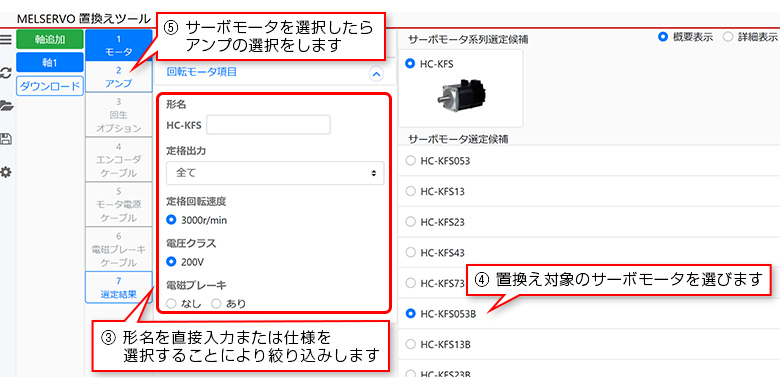
Task: Click the 定格回転速度 label
Action: 196,201
